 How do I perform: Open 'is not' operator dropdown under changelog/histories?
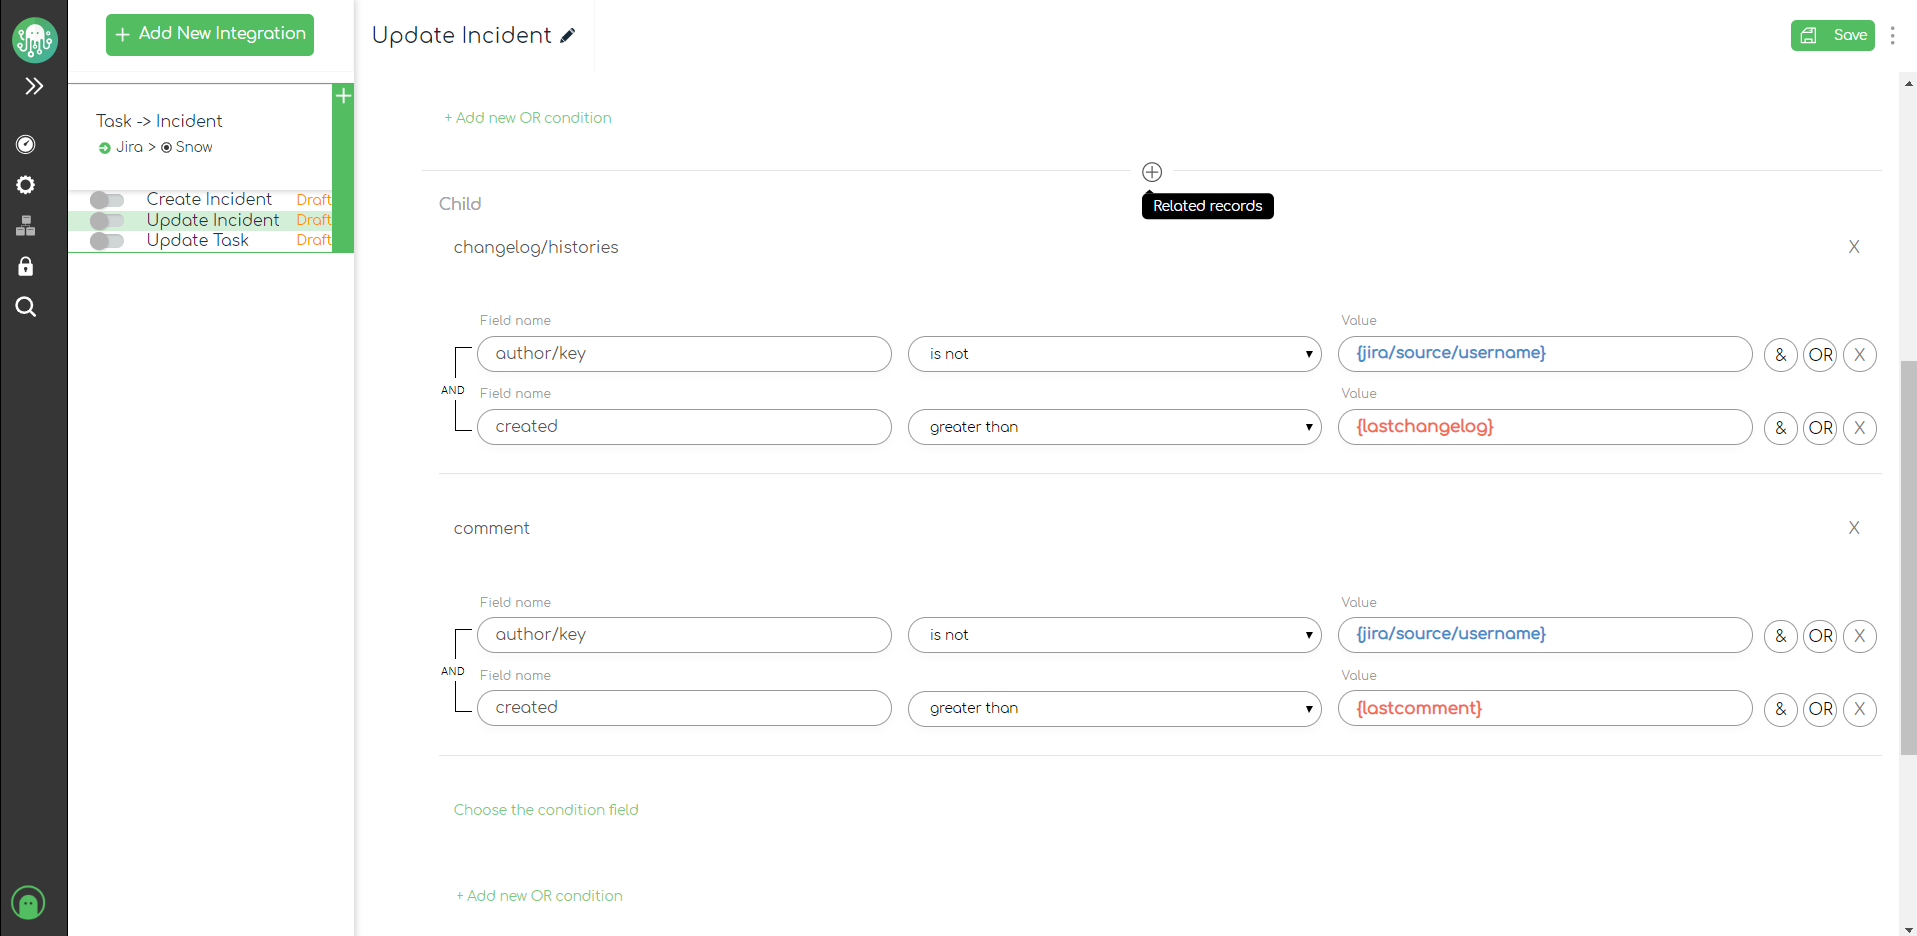coord(1114,354)
